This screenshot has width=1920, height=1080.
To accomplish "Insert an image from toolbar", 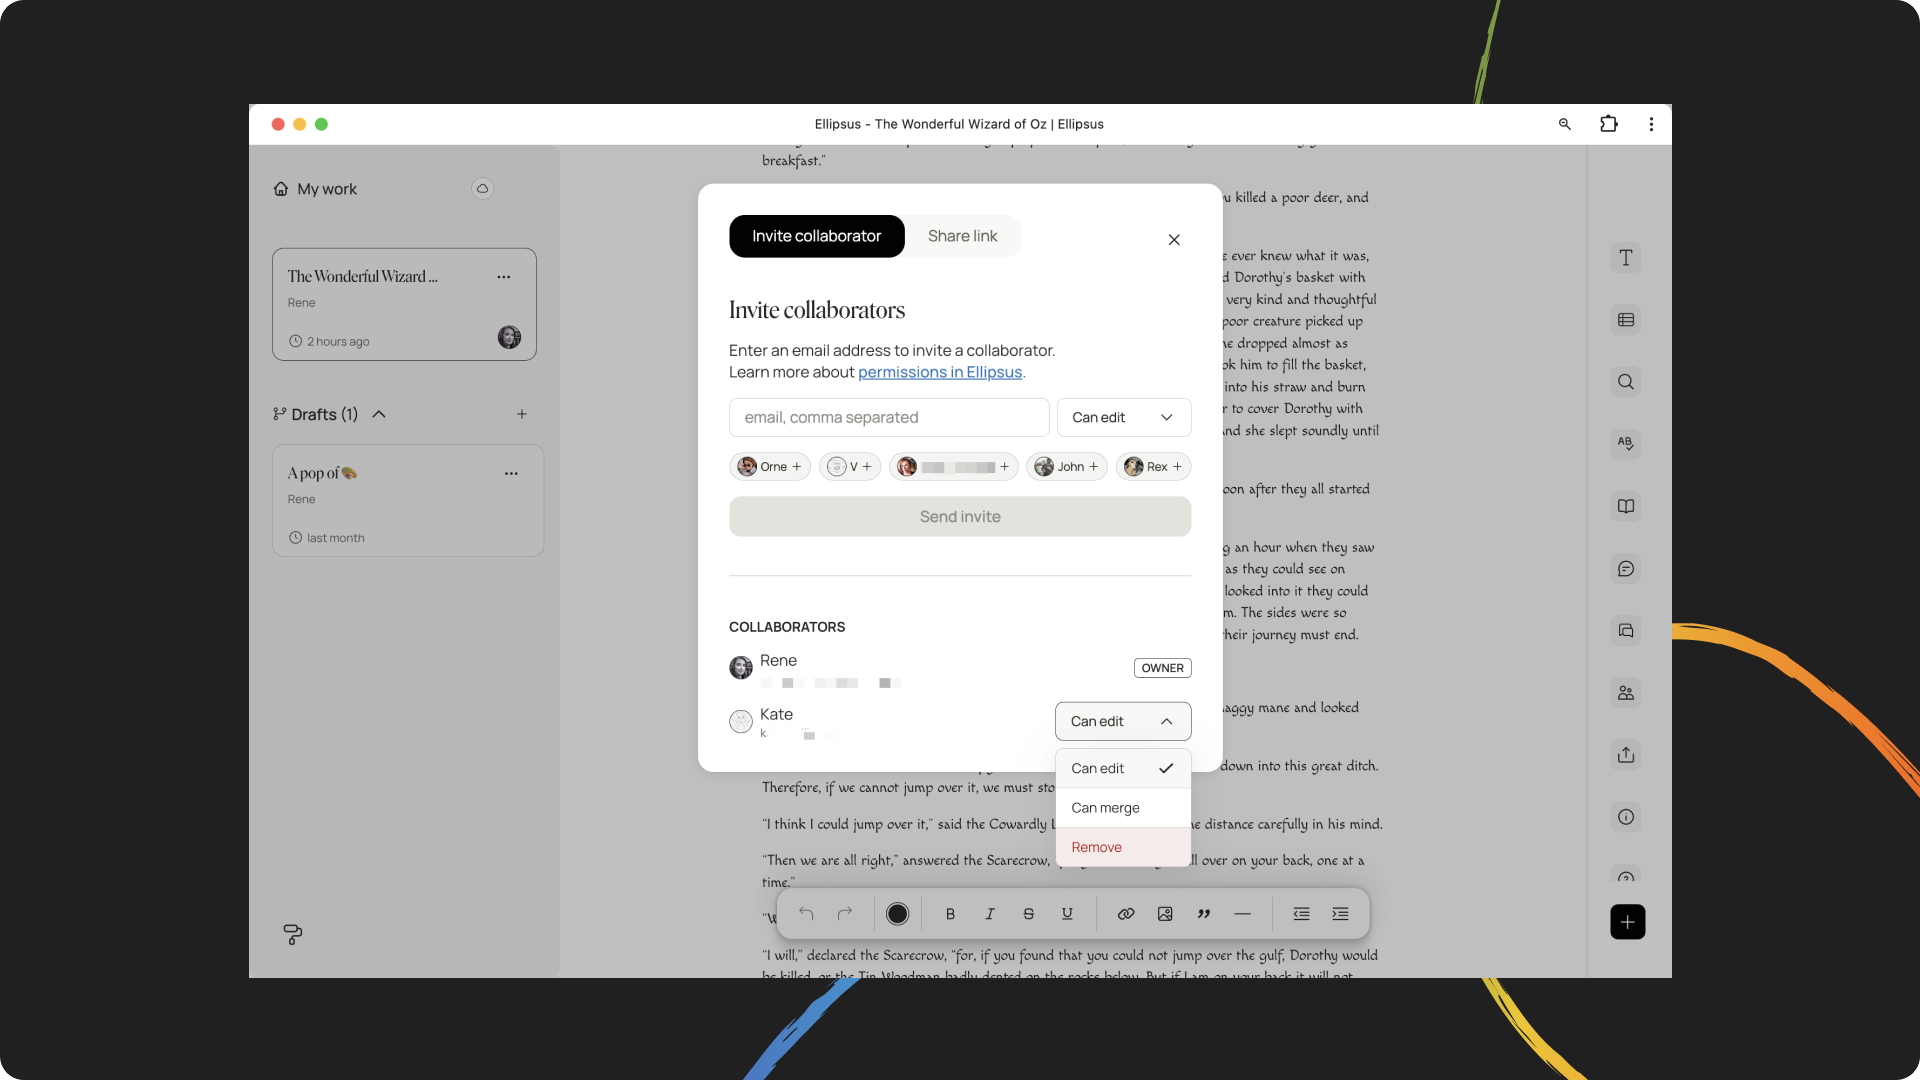I will point(1165,914).
